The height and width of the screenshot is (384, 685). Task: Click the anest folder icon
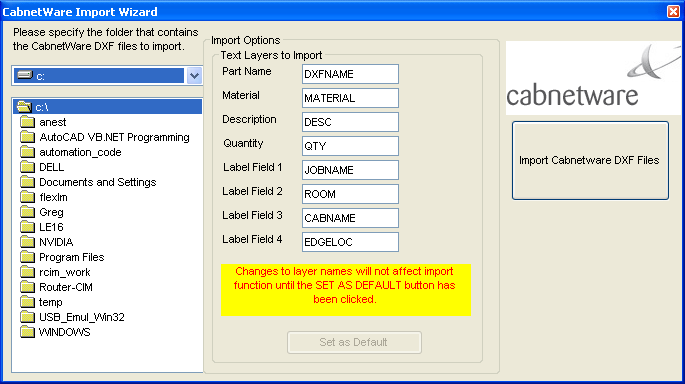click(x=27, y=122)
